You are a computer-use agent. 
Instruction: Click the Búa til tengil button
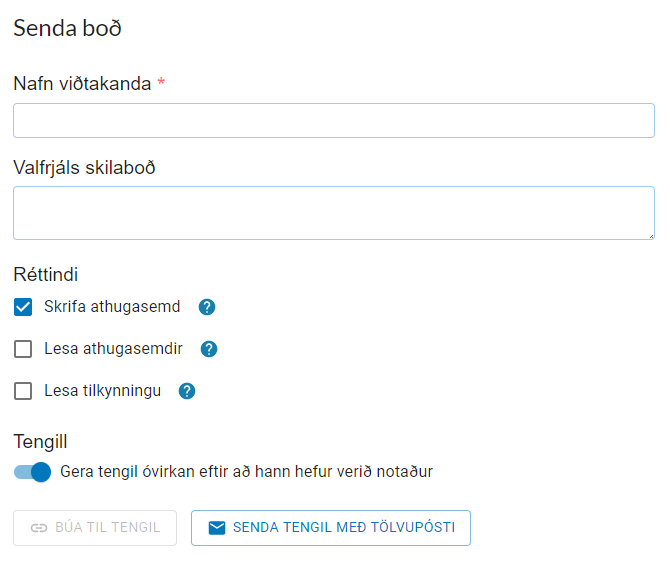pyautogui.click(x=95, y=528)
